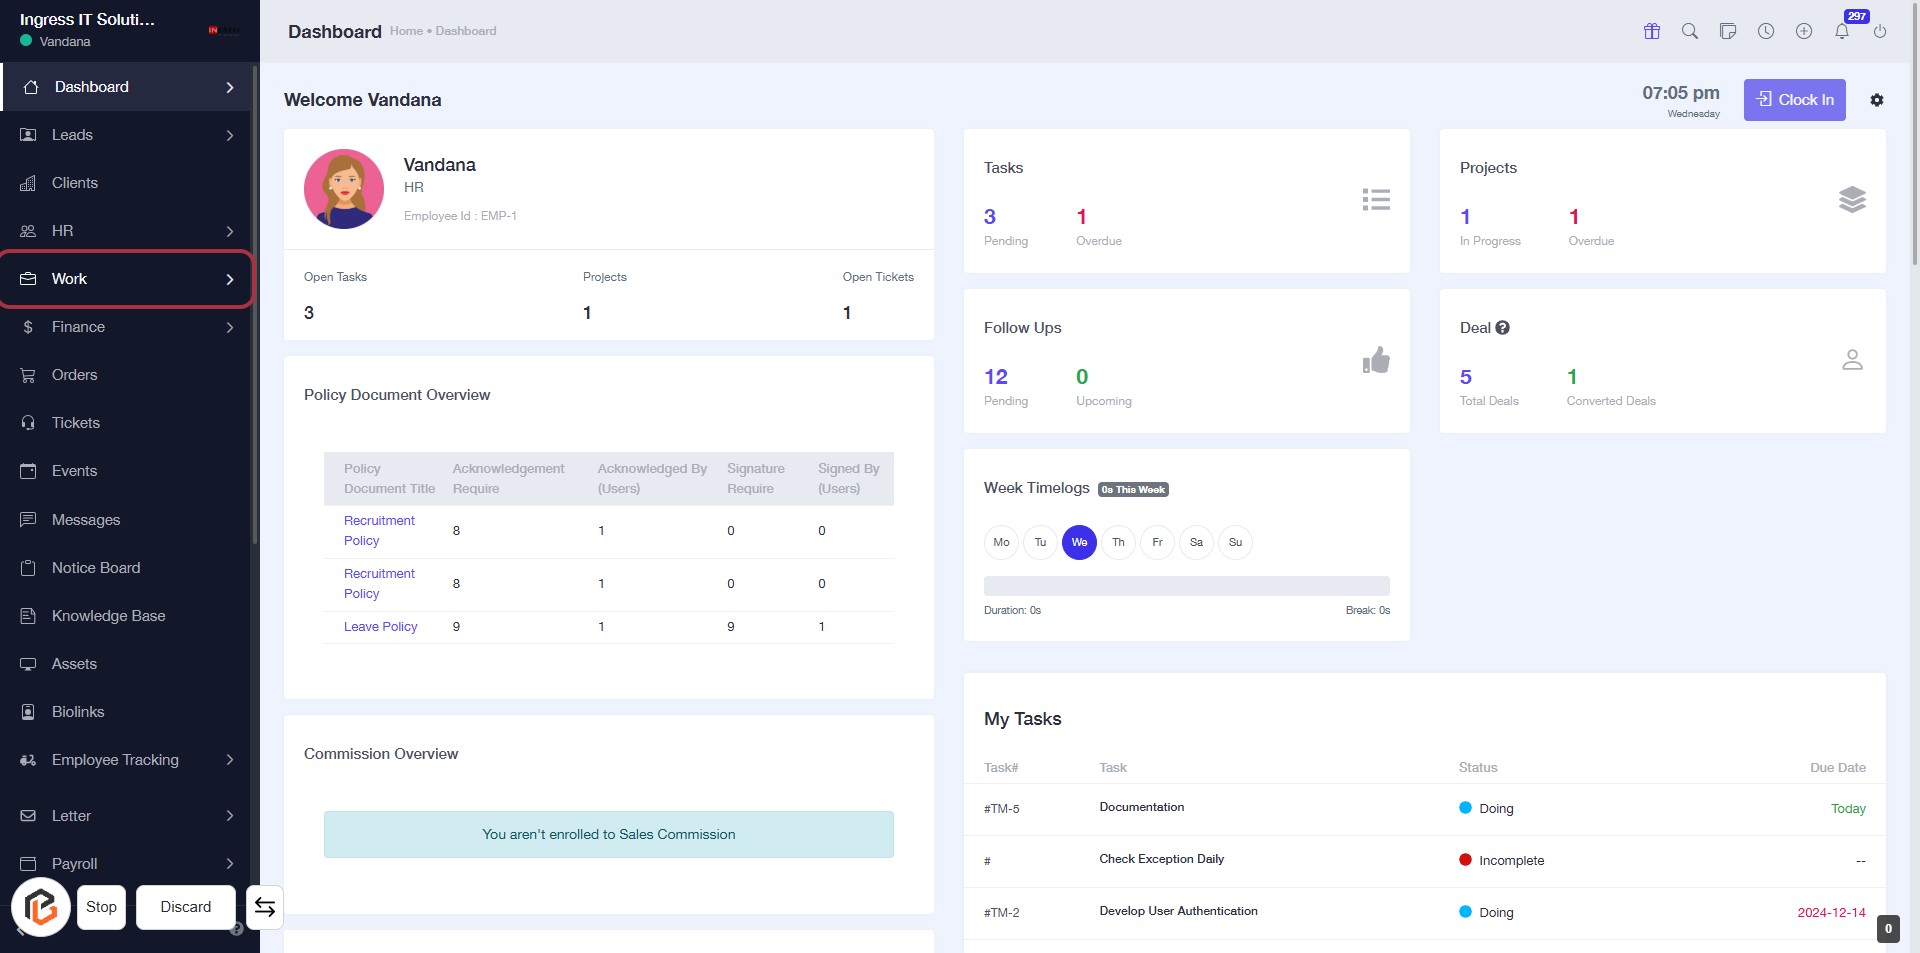Open the notifications bell icon
Viewport: 1920px width, 953px height.
click(x=1842, y=31)
